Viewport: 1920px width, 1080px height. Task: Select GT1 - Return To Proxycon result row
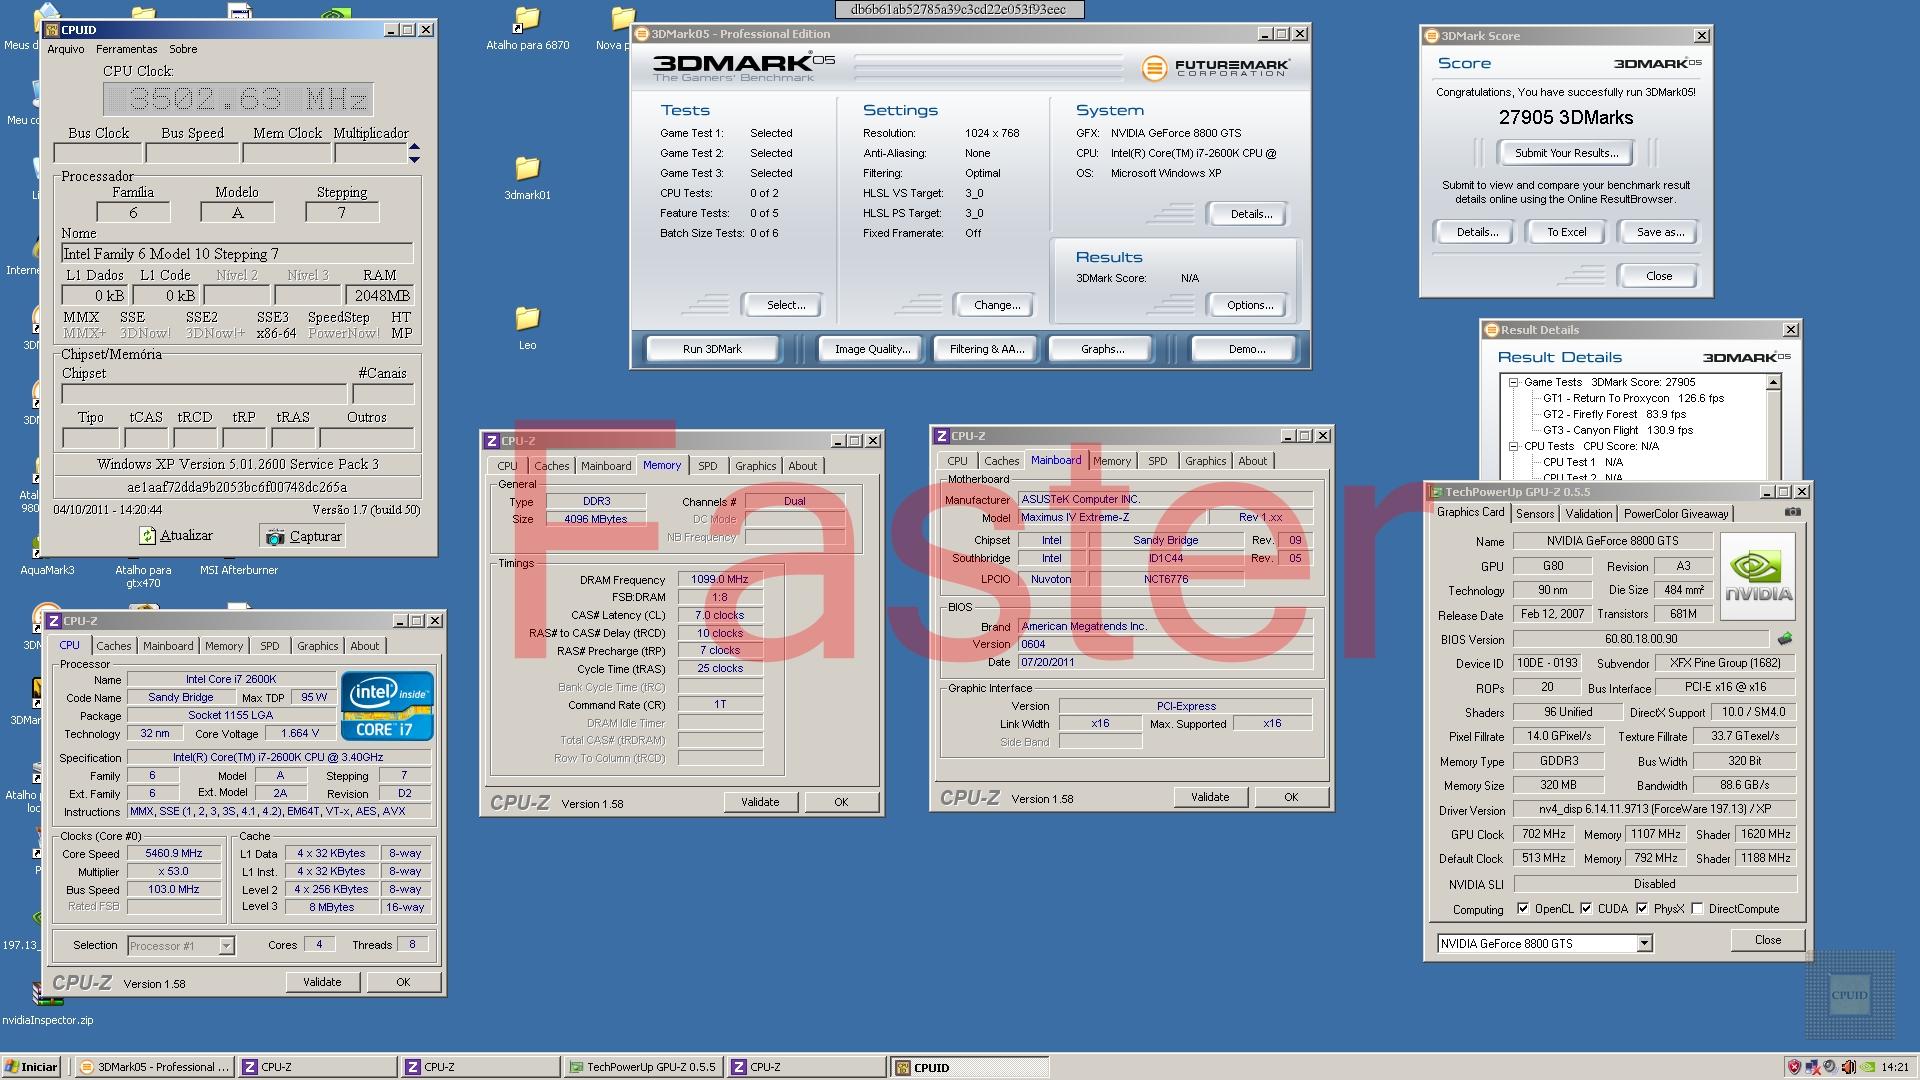1633,398
